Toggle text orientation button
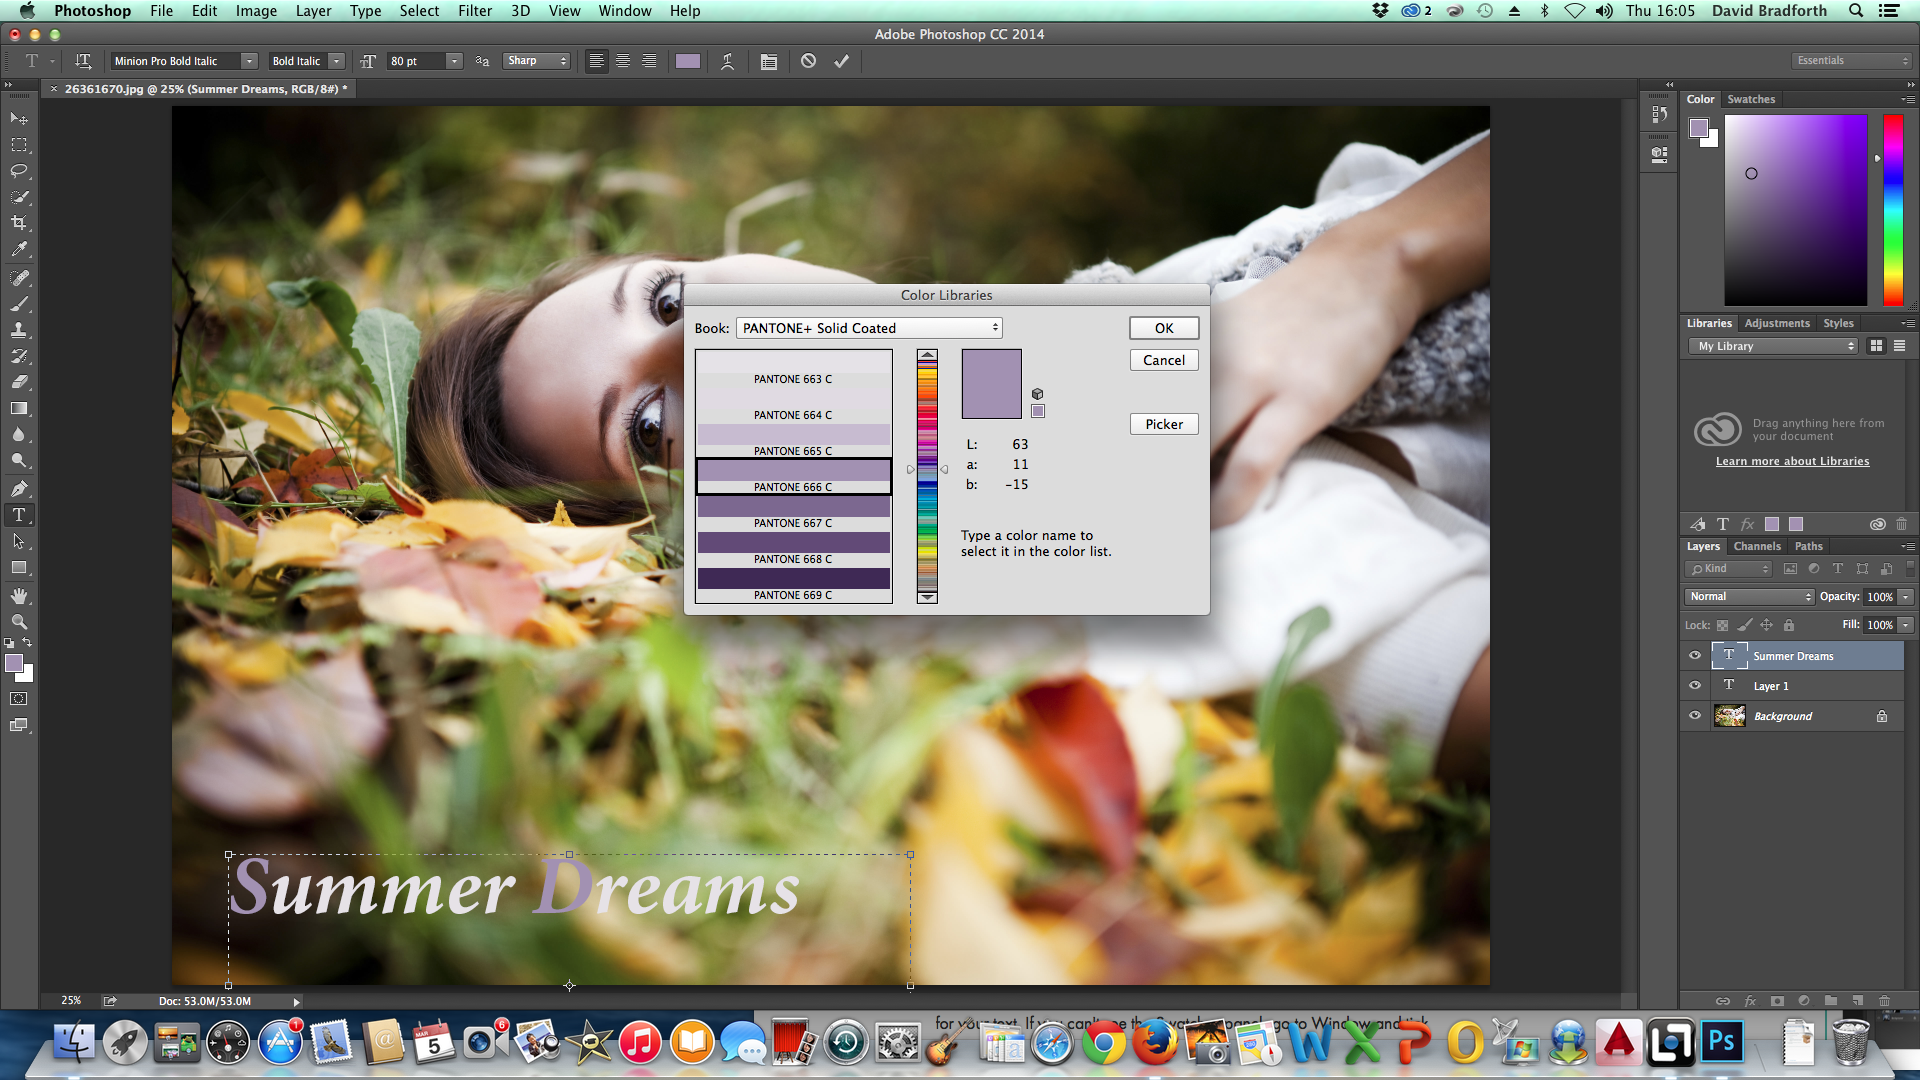The image size is (1920, 1080). click(83, 61)
